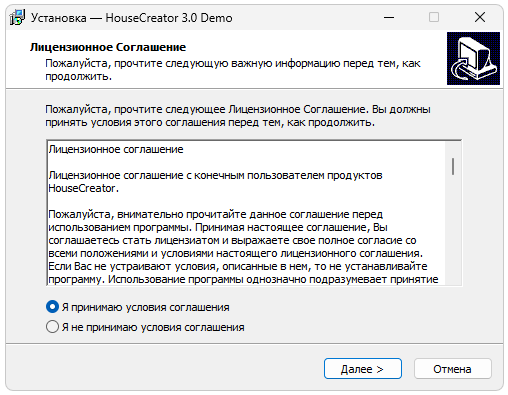Image resolution: width=508 pixels, height=395 pixels.
Task: Click the installer icon in the title bar
Action: pyautogui.click(x=17, y=17)
